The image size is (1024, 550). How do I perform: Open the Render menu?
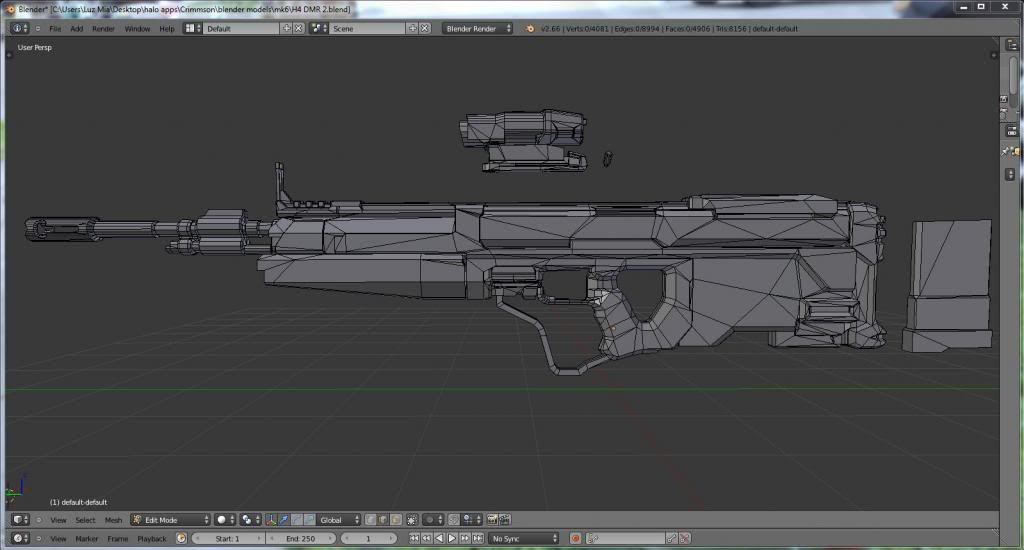(103, 29)
